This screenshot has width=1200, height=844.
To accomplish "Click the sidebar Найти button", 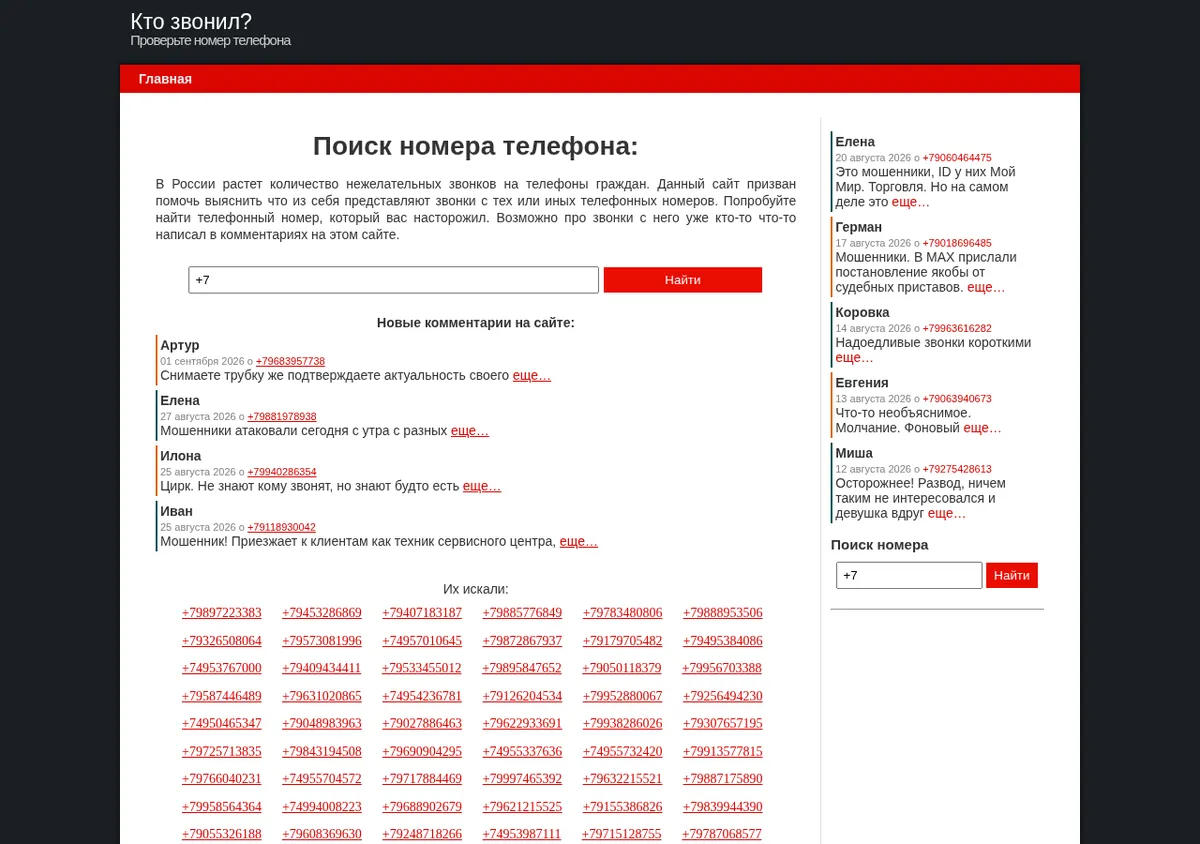I will click(1012, 575).
